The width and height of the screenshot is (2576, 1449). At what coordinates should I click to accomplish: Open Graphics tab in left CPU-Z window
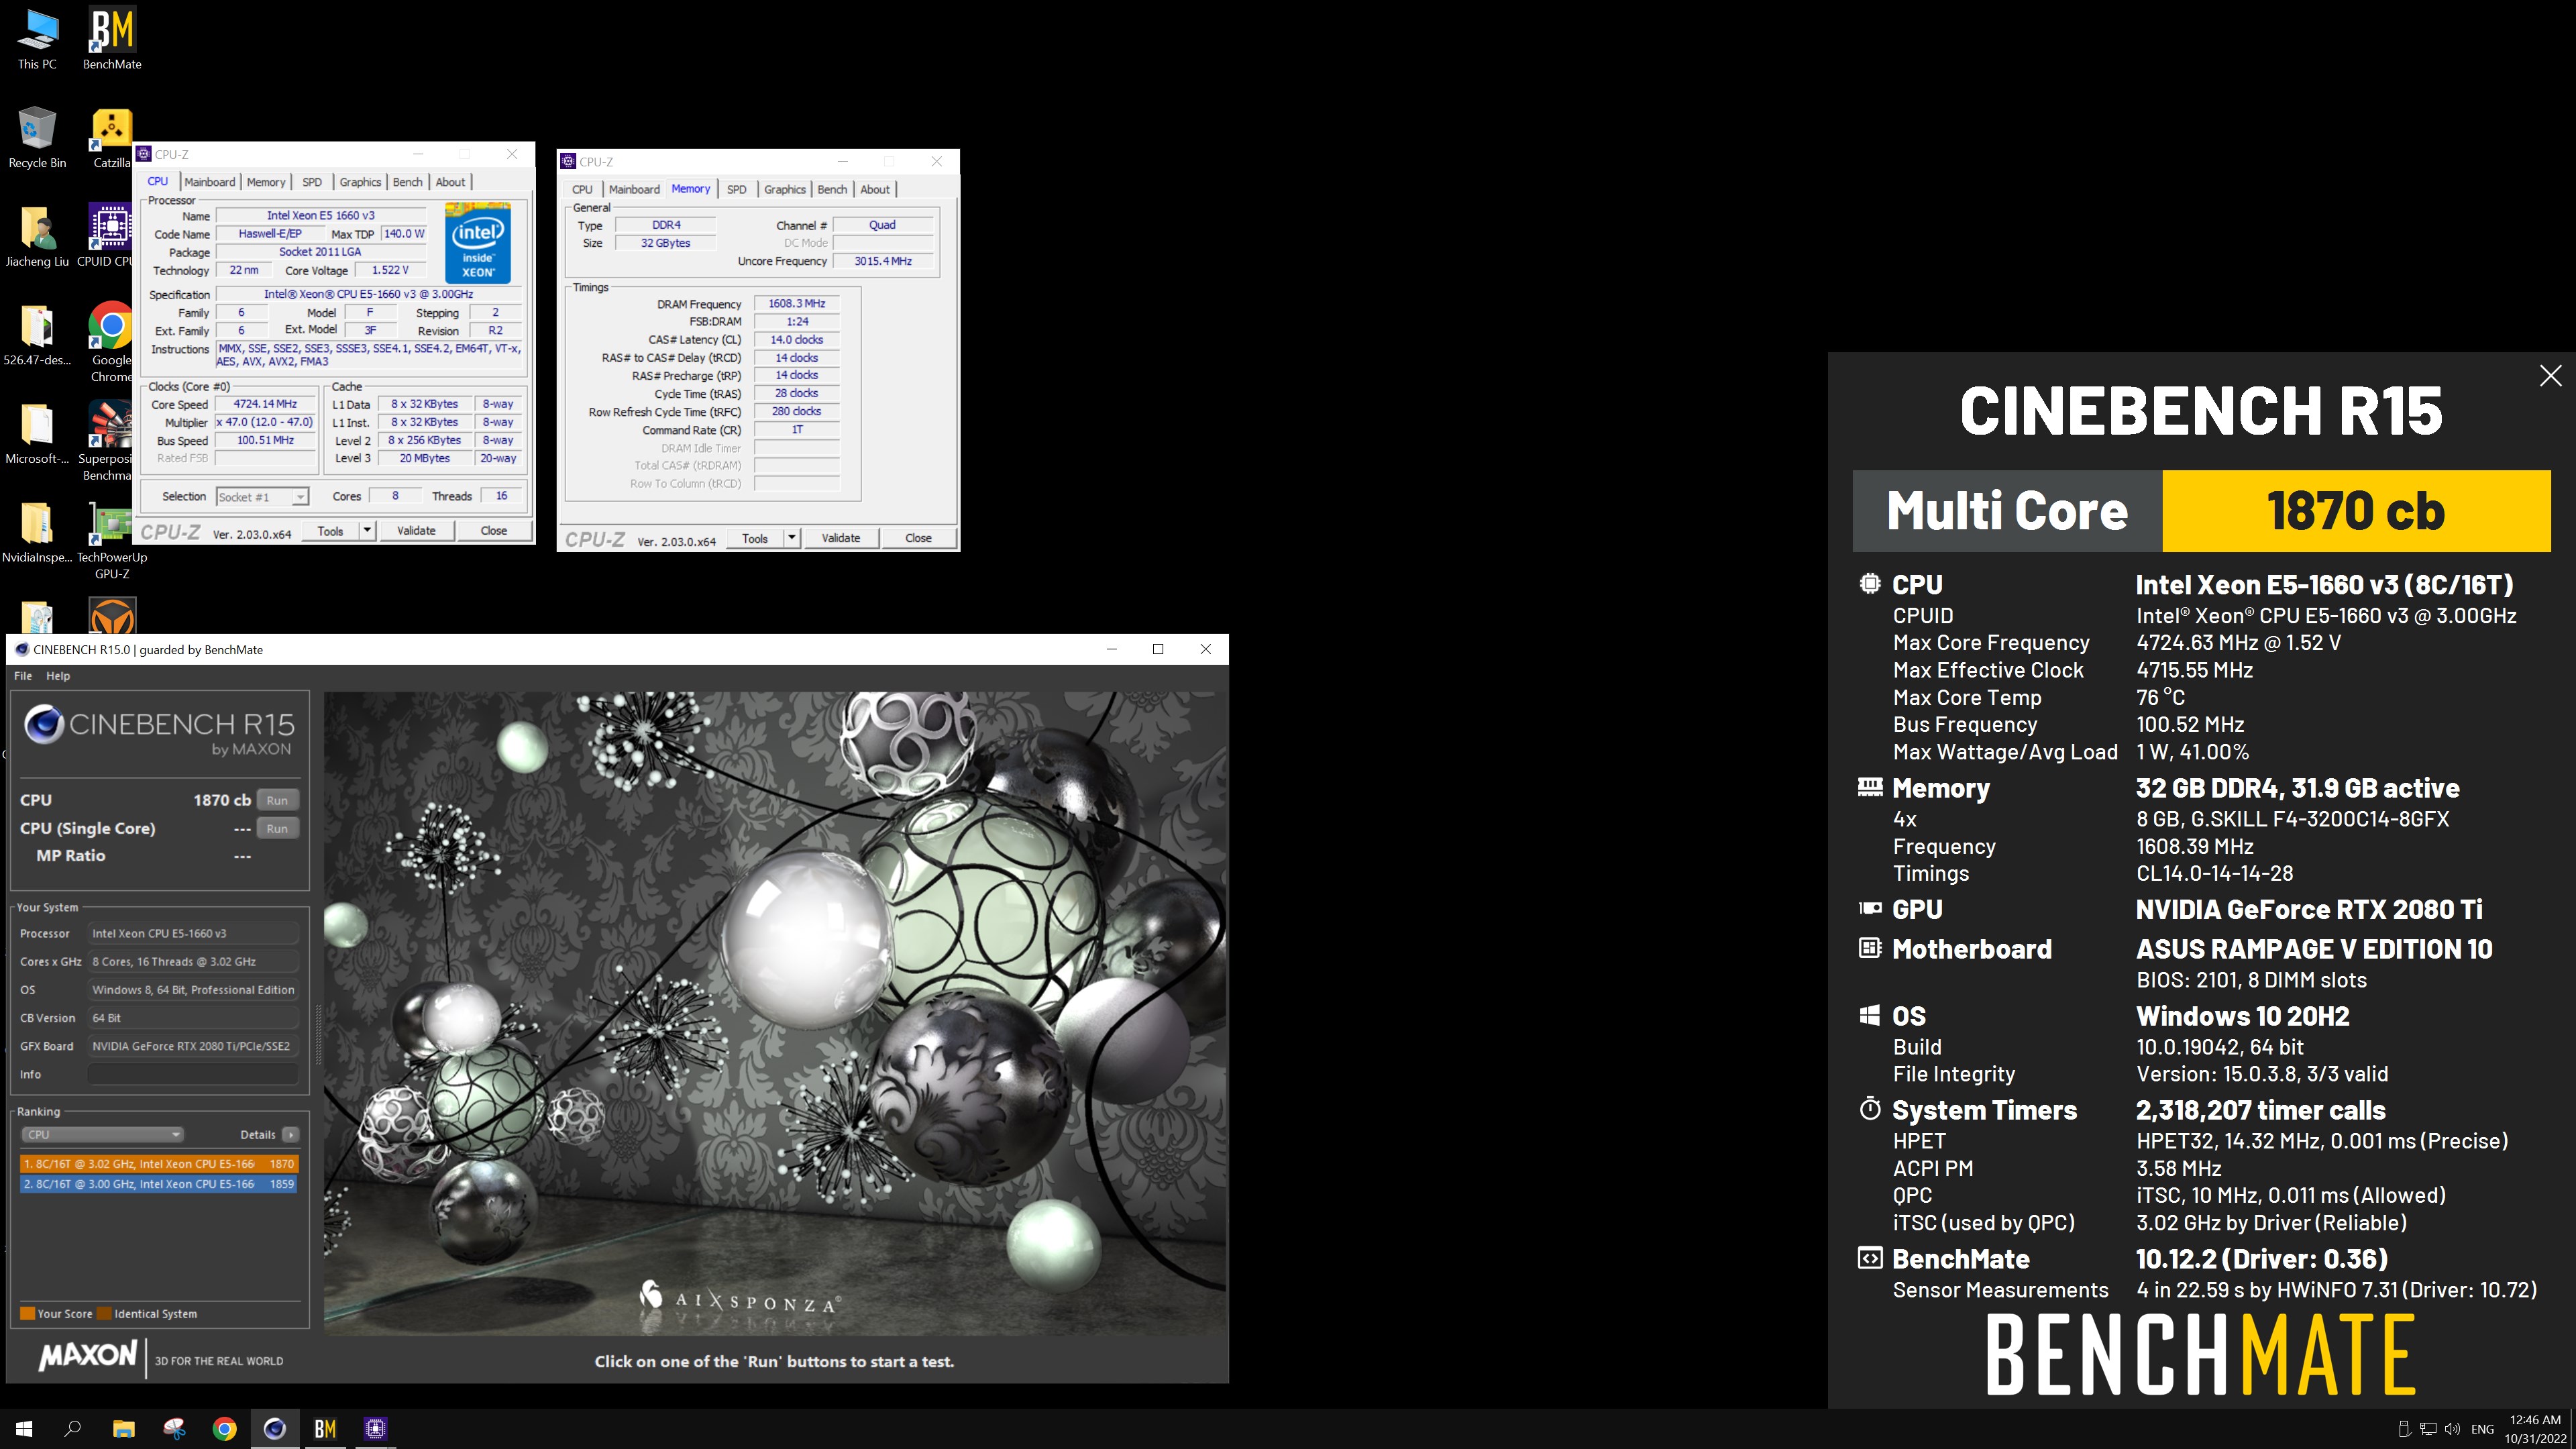coord(360,182)
